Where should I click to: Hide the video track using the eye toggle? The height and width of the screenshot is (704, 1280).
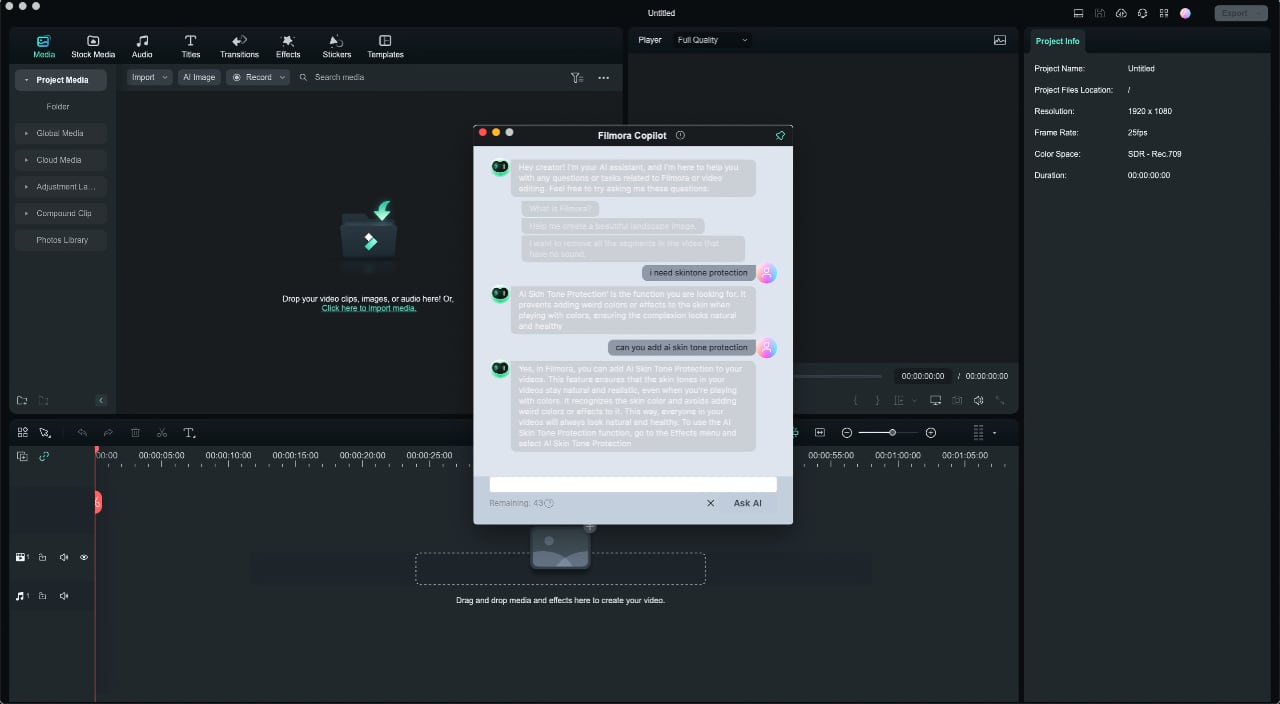pyautogui.click(x=83, y=557)
